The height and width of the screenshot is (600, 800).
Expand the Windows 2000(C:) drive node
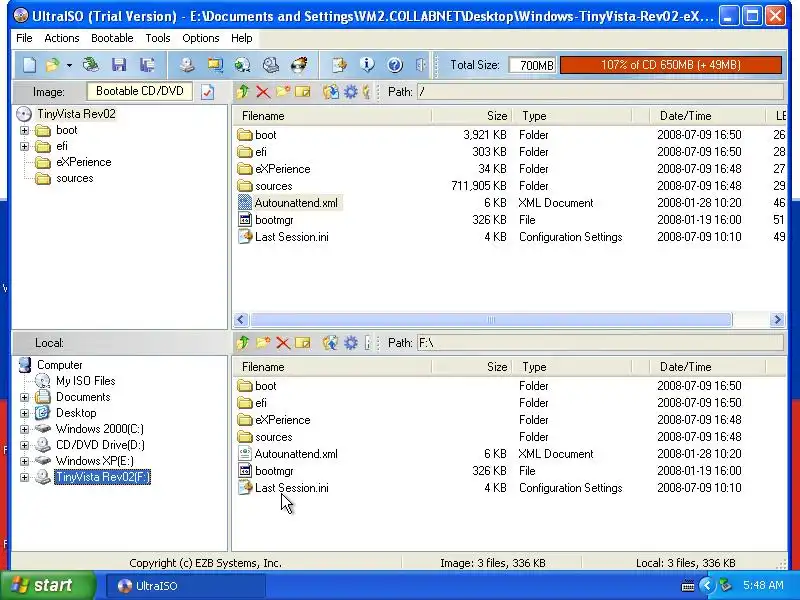(24, 429)
